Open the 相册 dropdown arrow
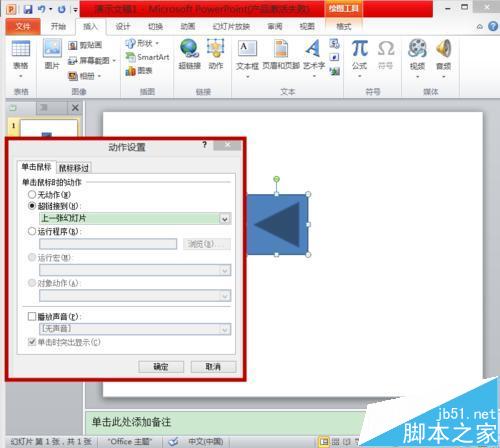This screenshot has width=500, height=448. [x=99, y=76]
